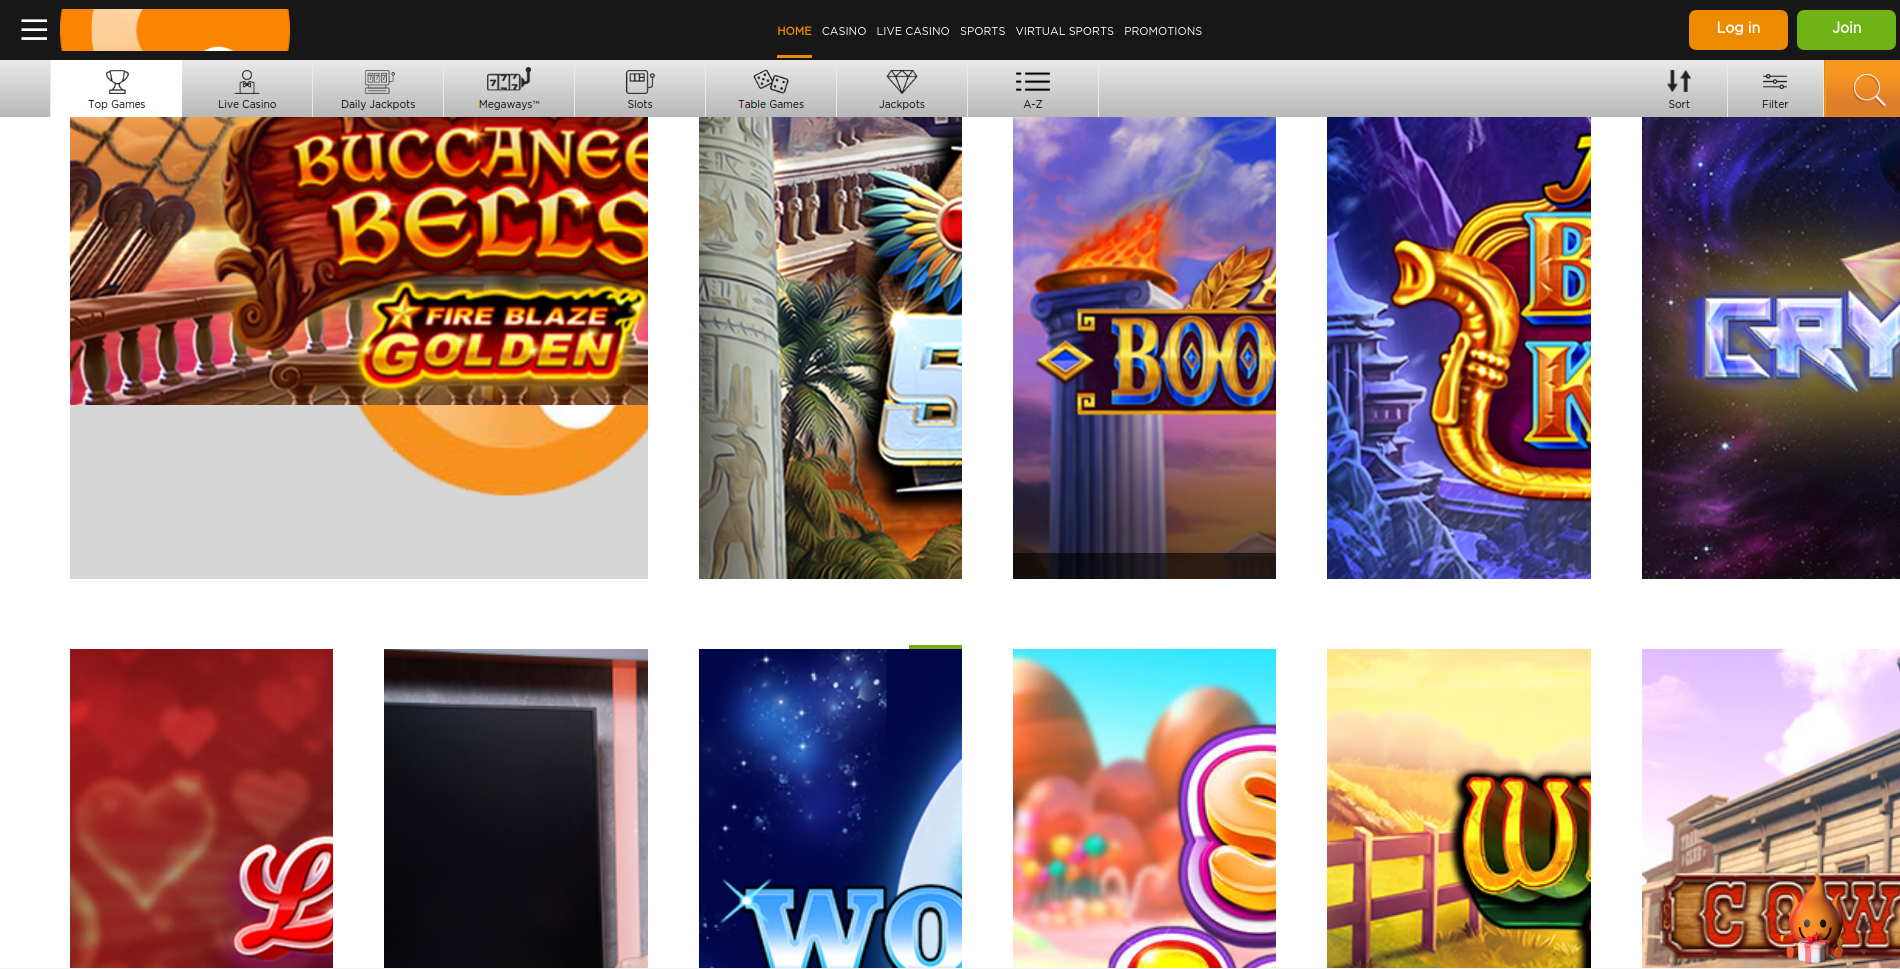Select the Megaways slot machine icon
1900x969 pixels.
click(x=509, y=80)
